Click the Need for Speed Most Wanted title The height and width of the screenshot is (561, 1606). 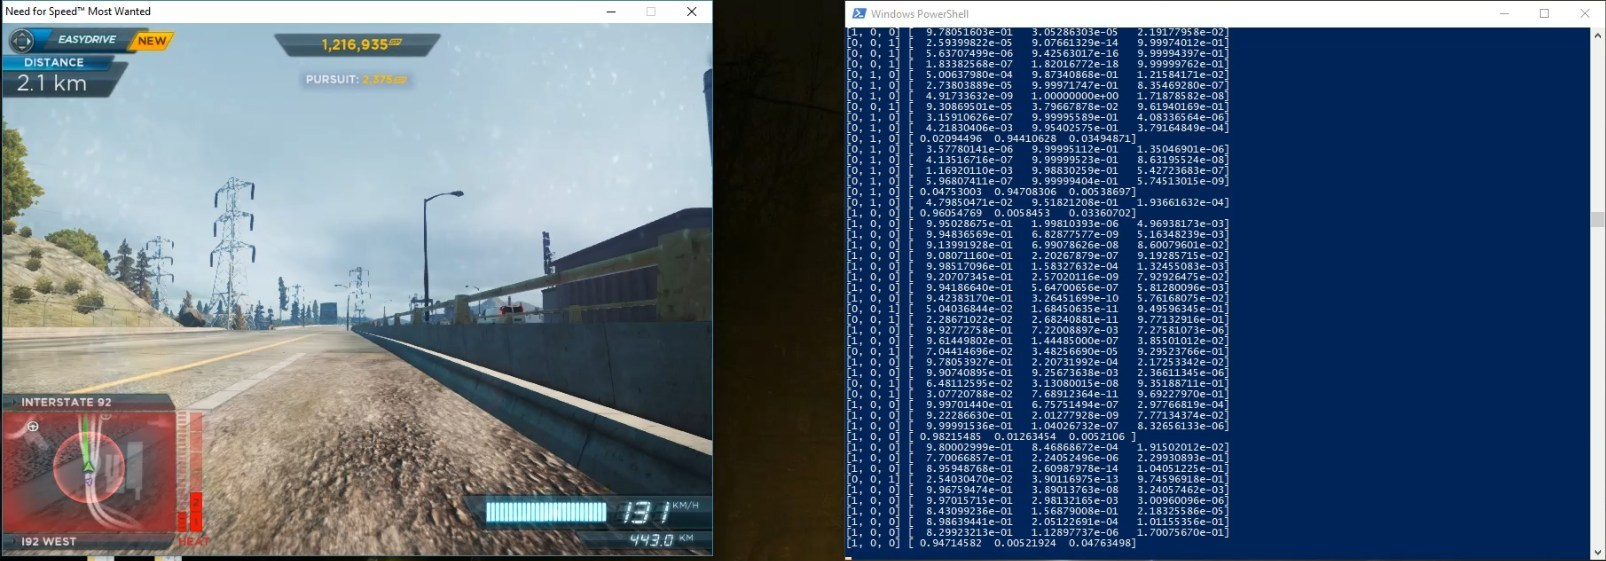[78, 11]
